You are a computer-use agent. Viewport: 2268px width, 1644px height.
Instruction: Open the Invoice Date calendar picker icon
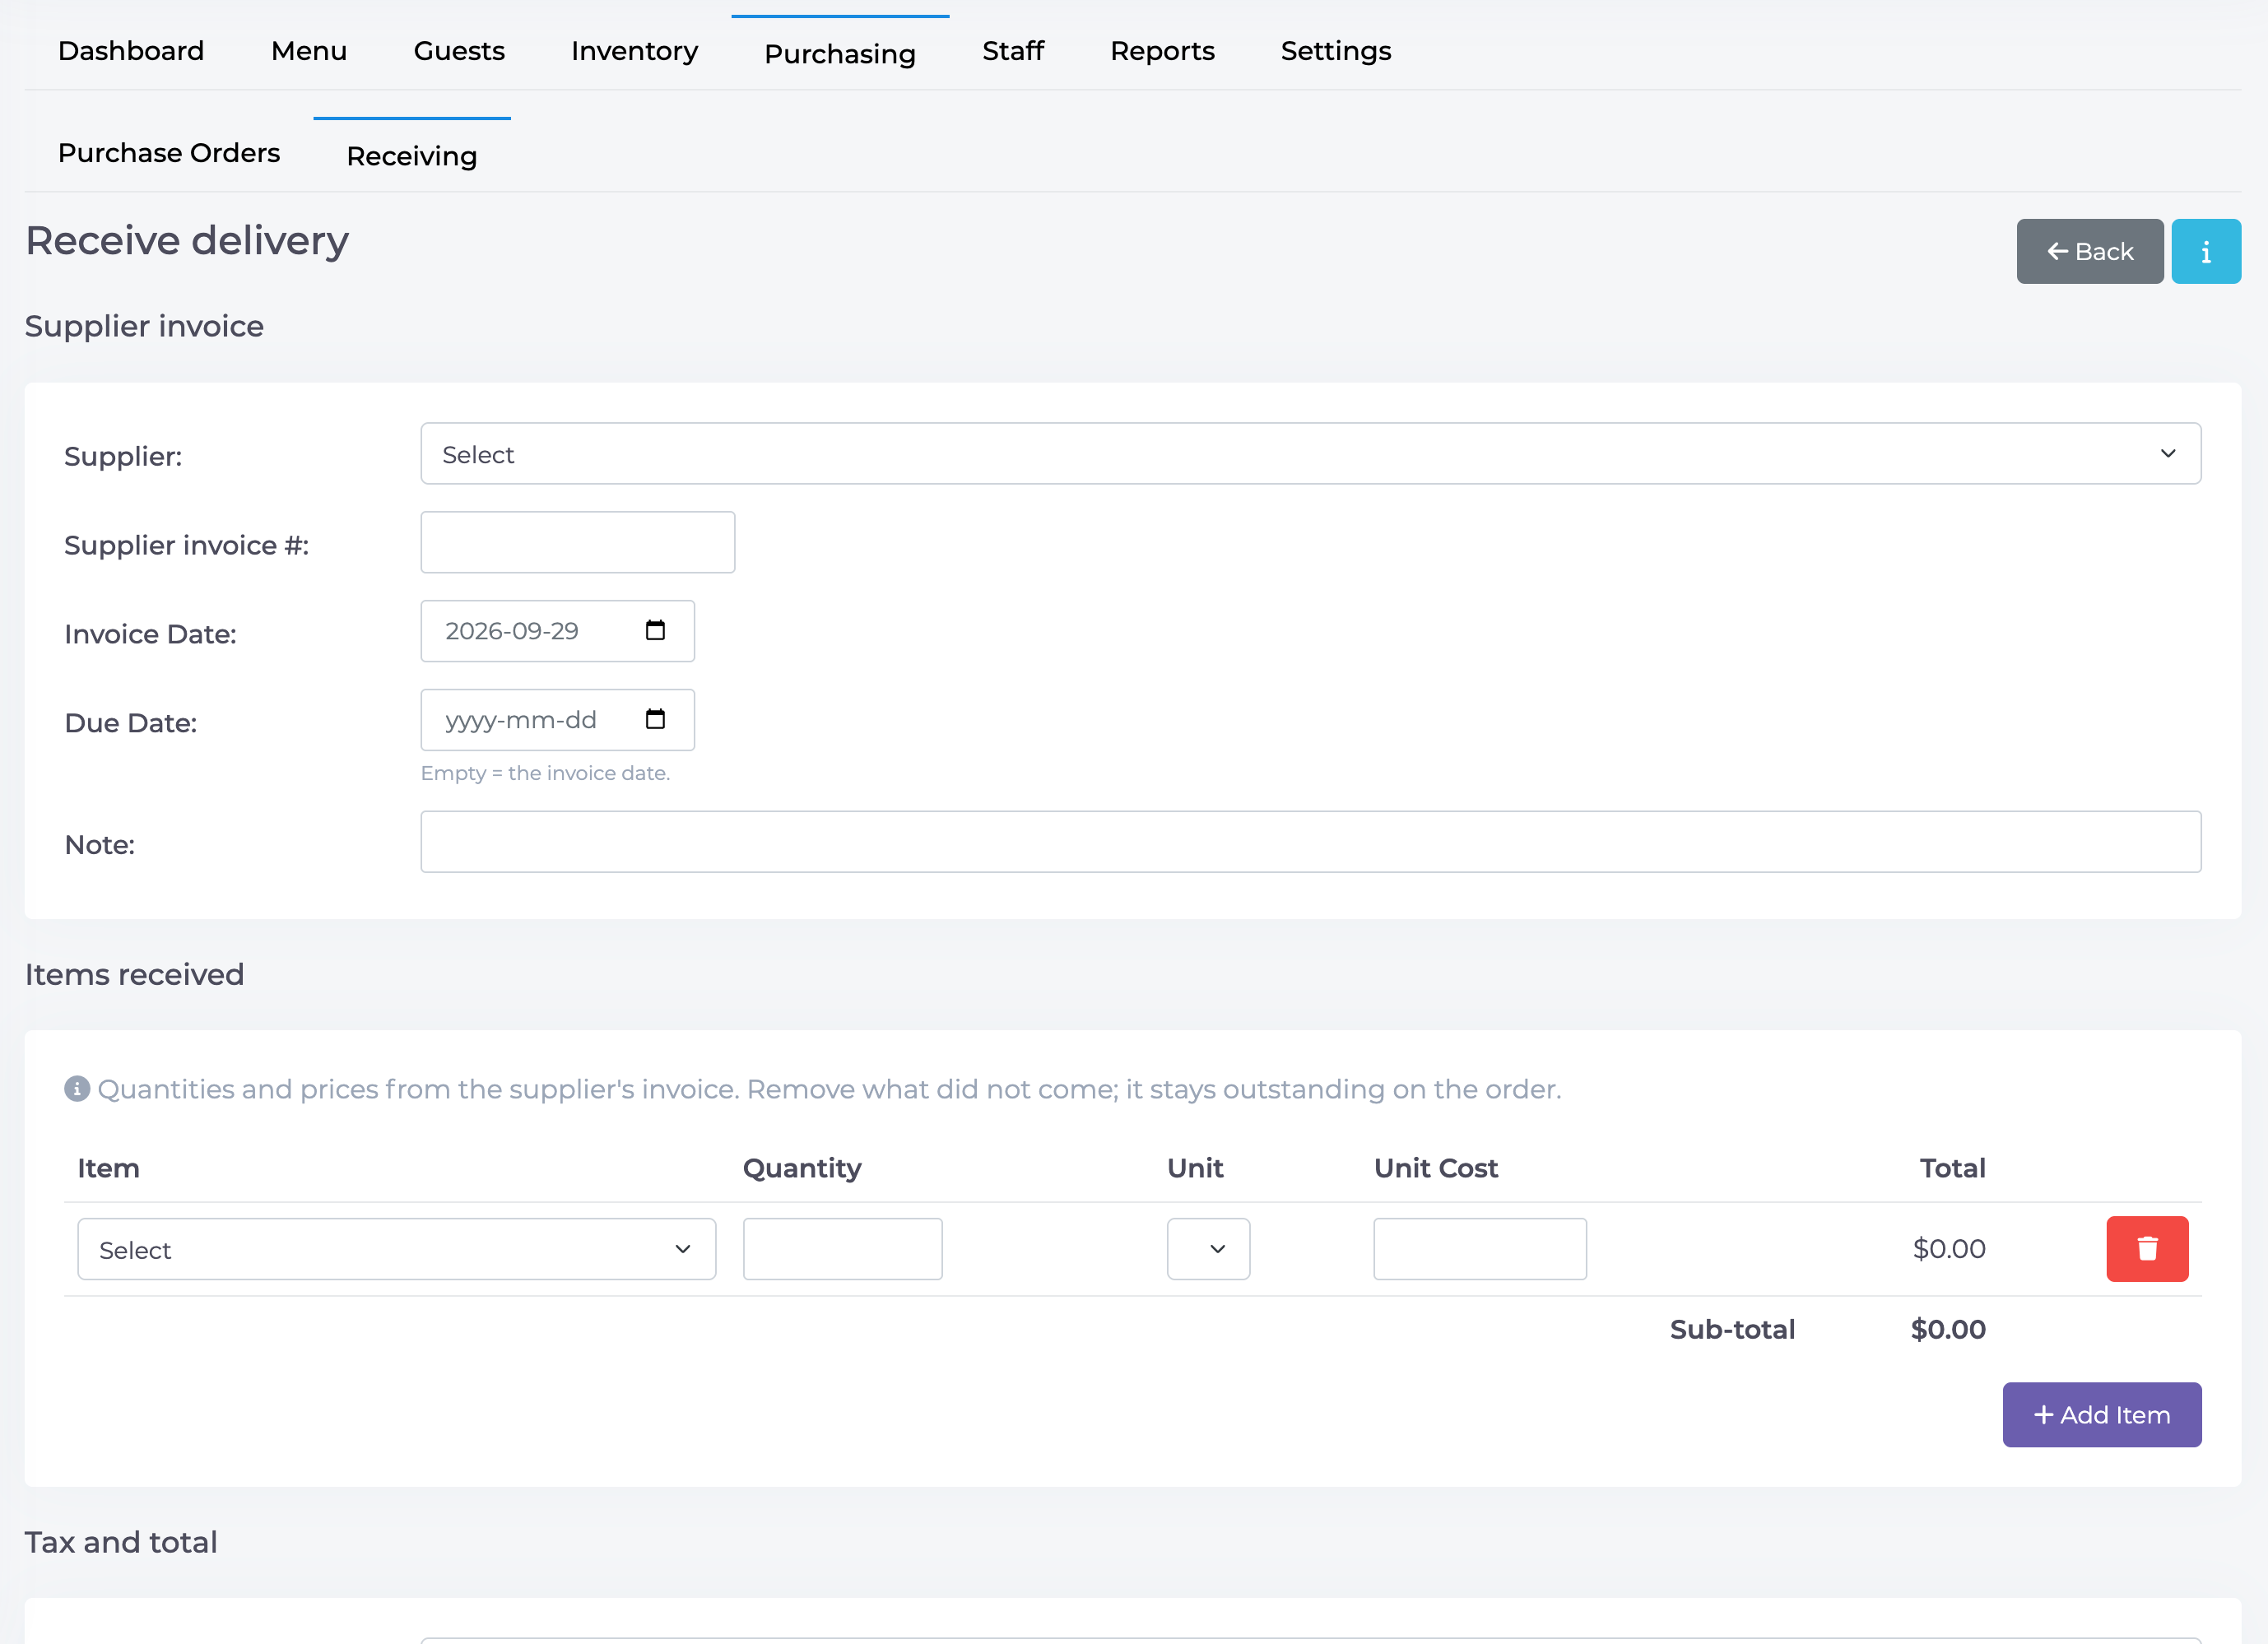(x=655, y=630)
